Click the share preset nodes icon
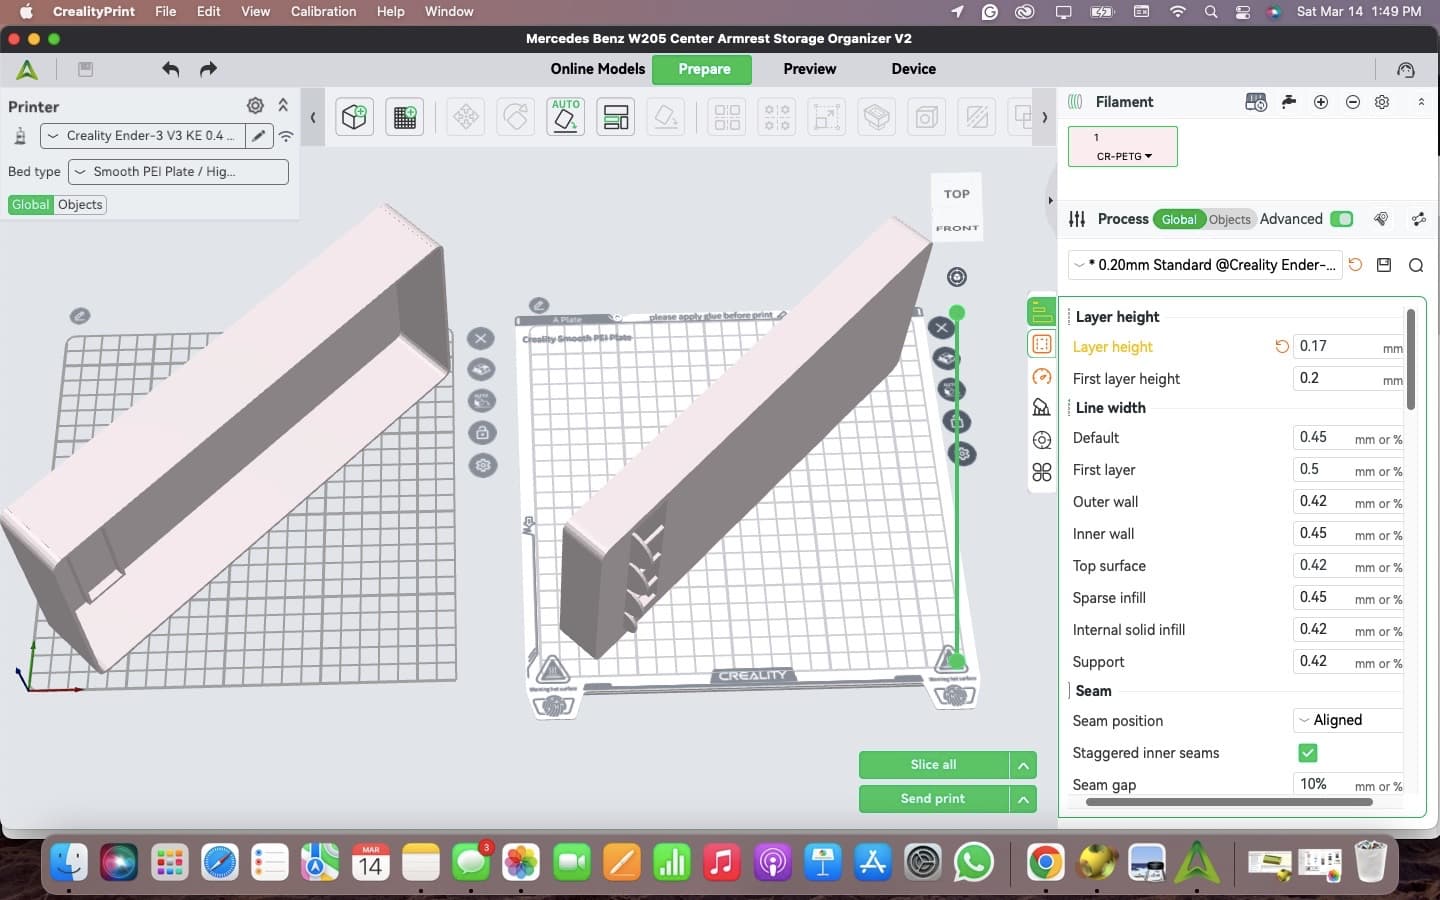The image size is (1440, 900). [1418, 219]
